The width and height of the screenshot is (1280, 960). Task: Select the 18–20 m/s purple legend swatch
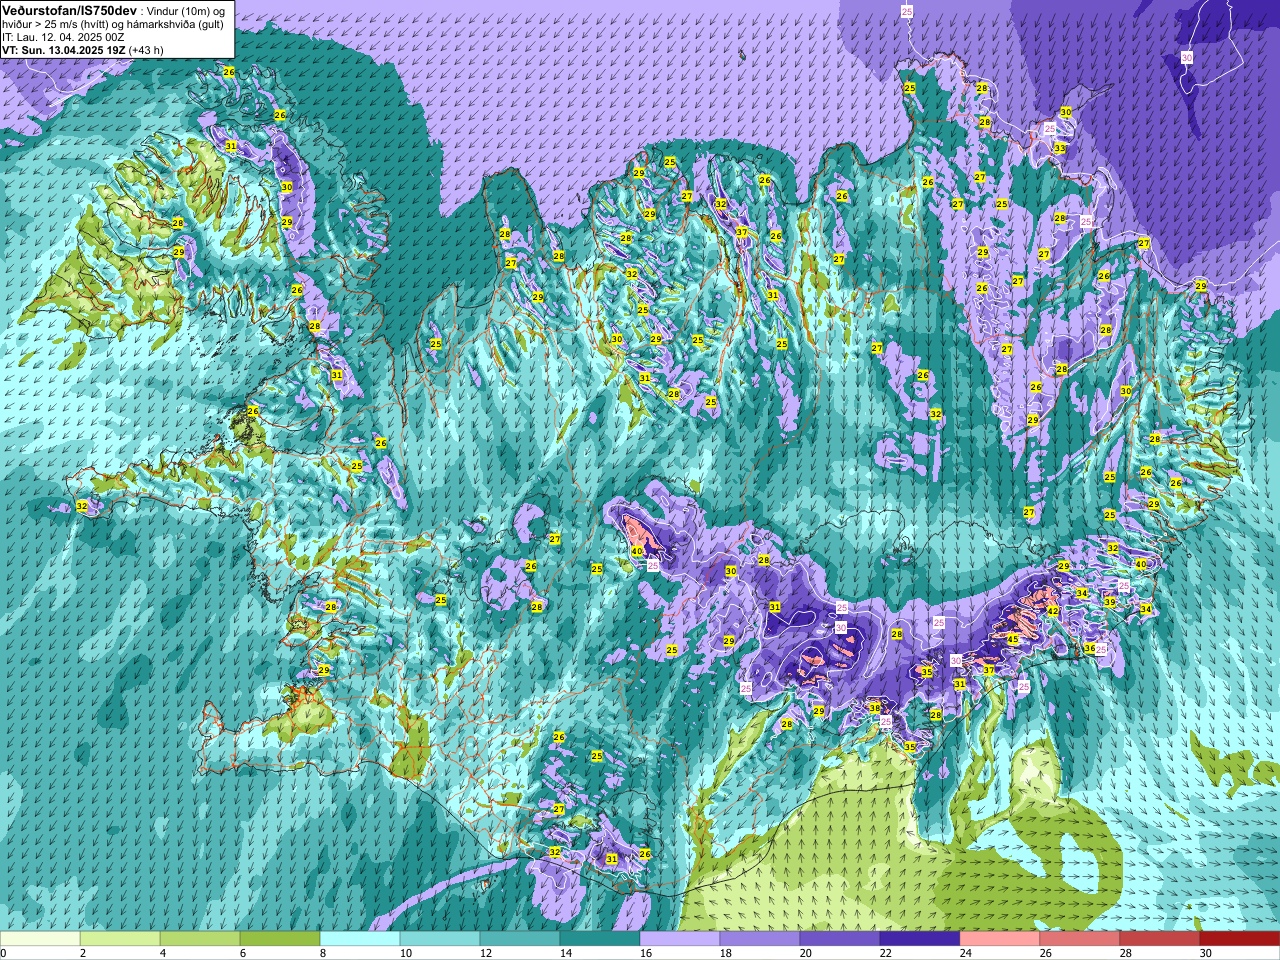760,939
